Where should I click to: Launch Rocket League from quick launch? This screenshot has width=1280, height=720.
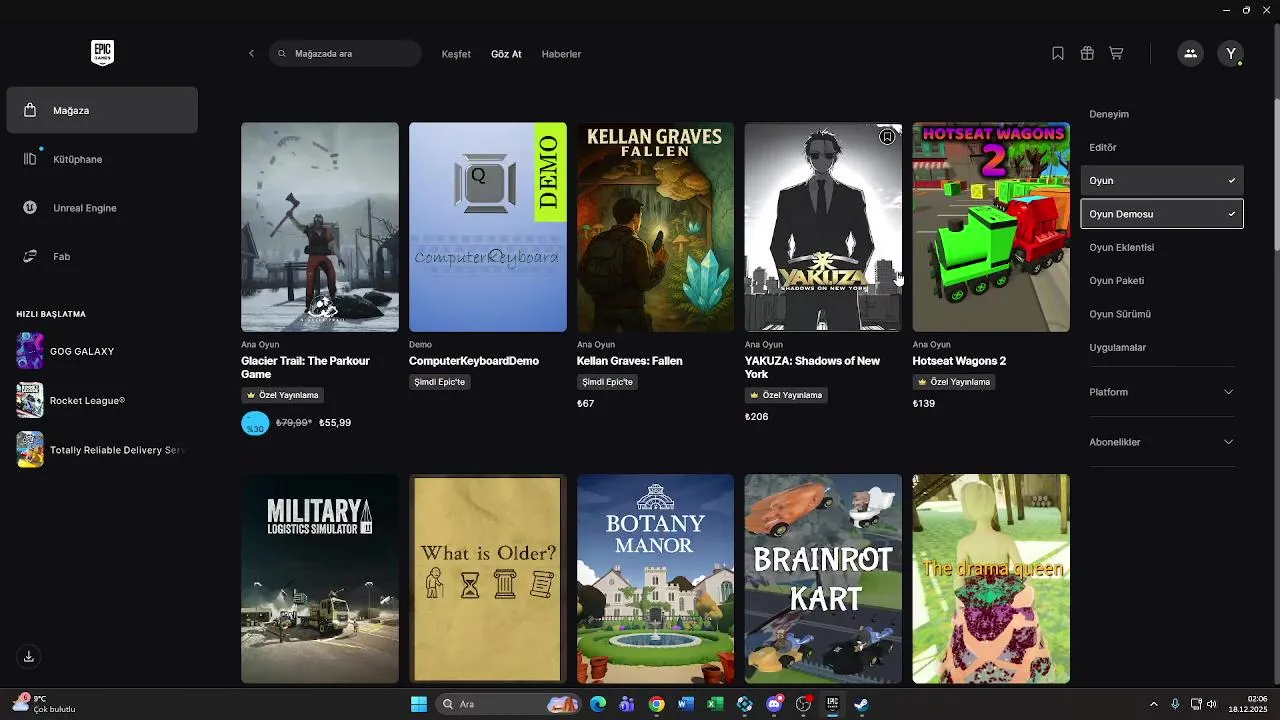pos(102,400)
